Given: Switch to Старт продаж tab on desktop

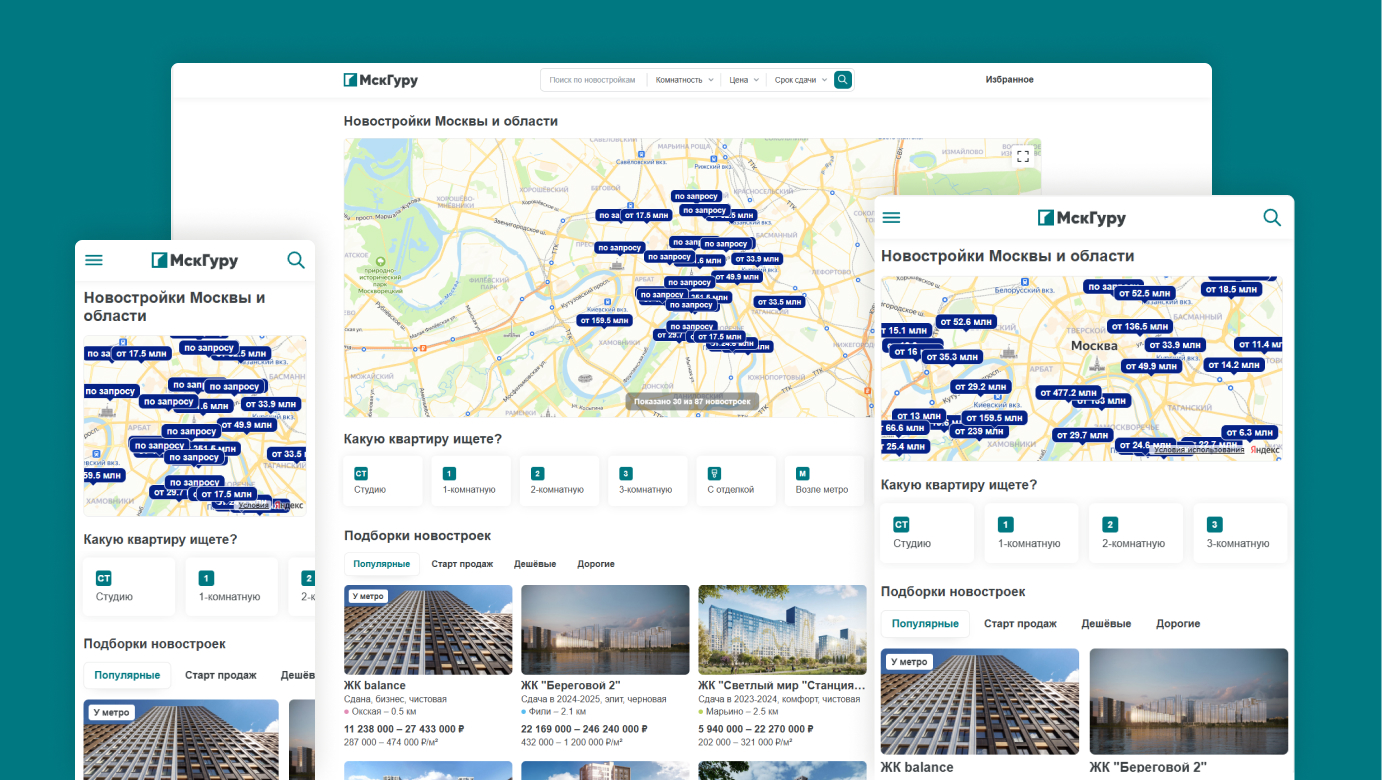Looking at the screenshot, I should pyautogui.click(x=462, y=564).
